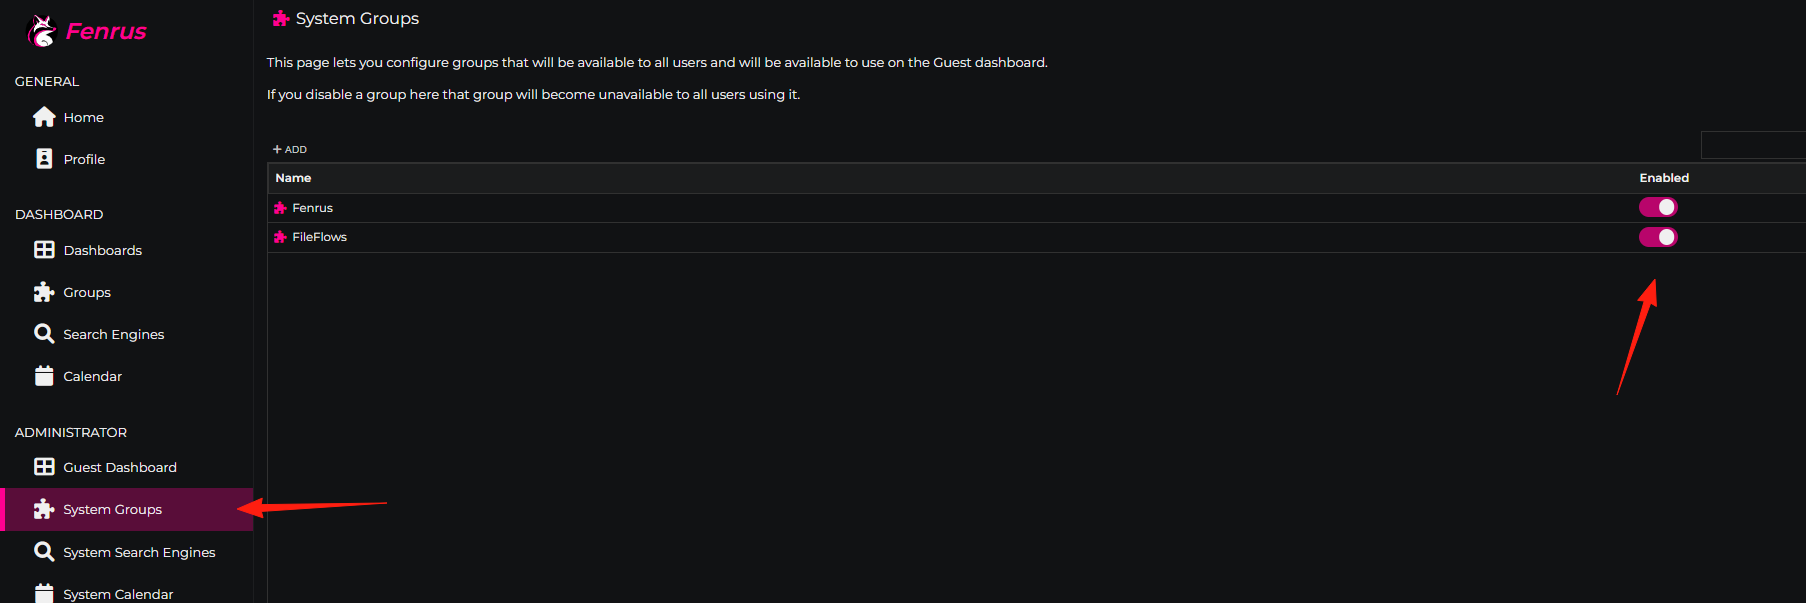Click the Fenrus wolf logo icon

[x=41, y=31]
